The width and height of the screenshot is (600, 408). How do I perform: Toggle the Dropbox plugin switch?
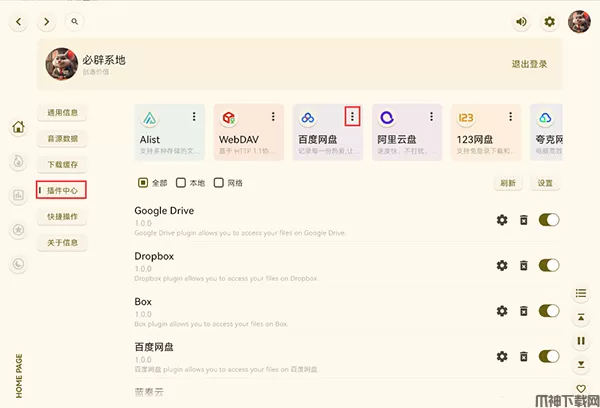(549, 265)
